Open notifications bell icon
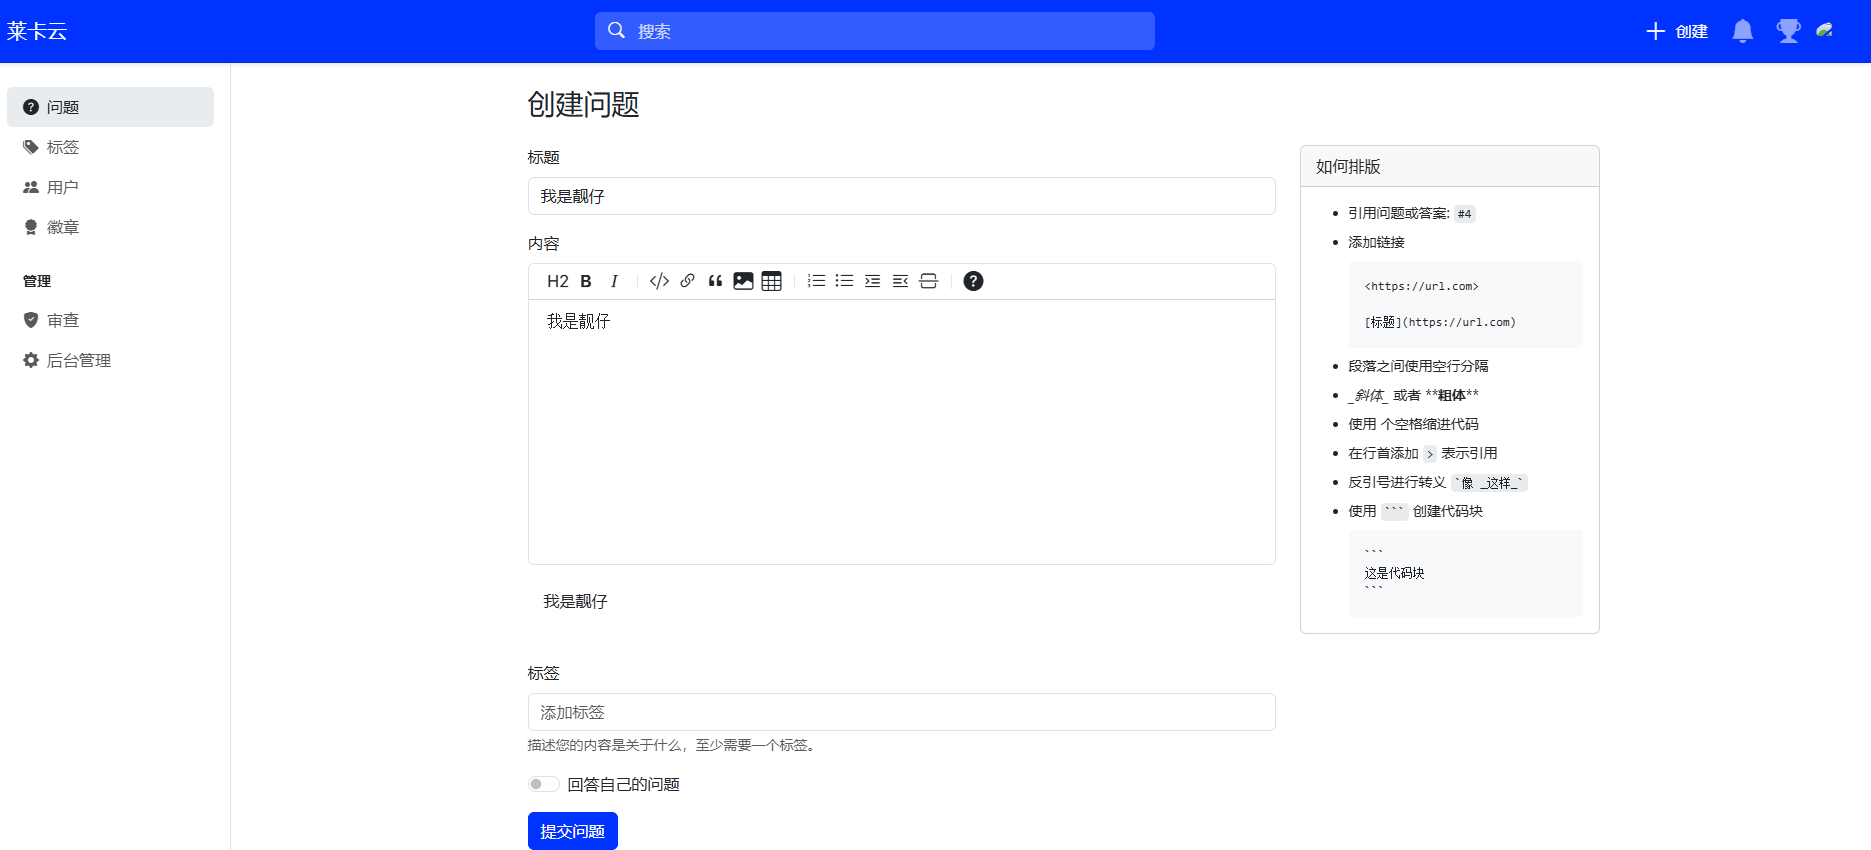 click(1743, 31)
